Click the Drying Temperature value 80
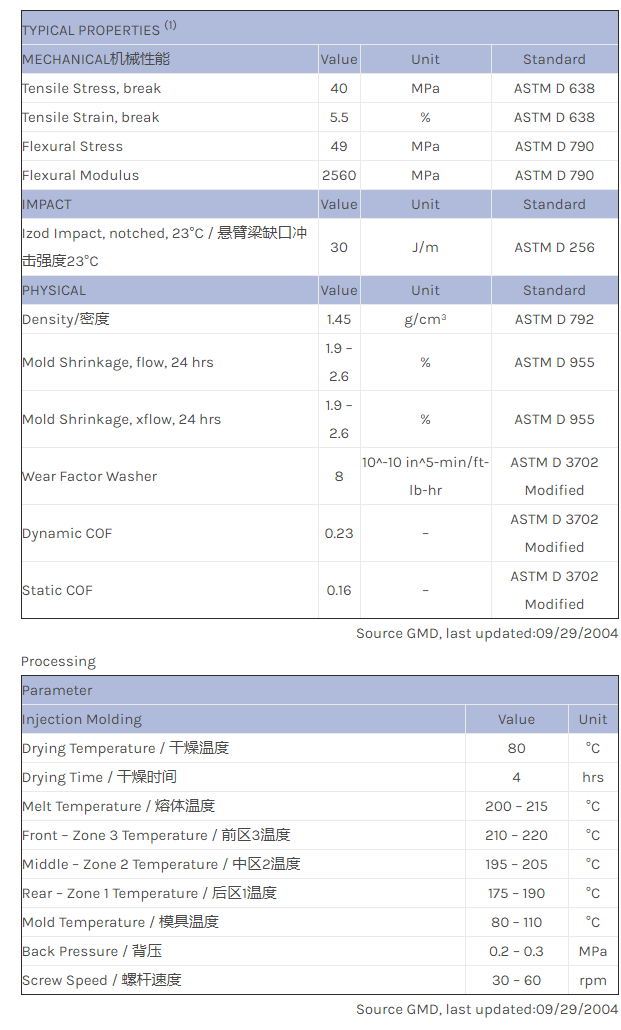Screen dimensions: 621x1030 click(x=516, y=748)
